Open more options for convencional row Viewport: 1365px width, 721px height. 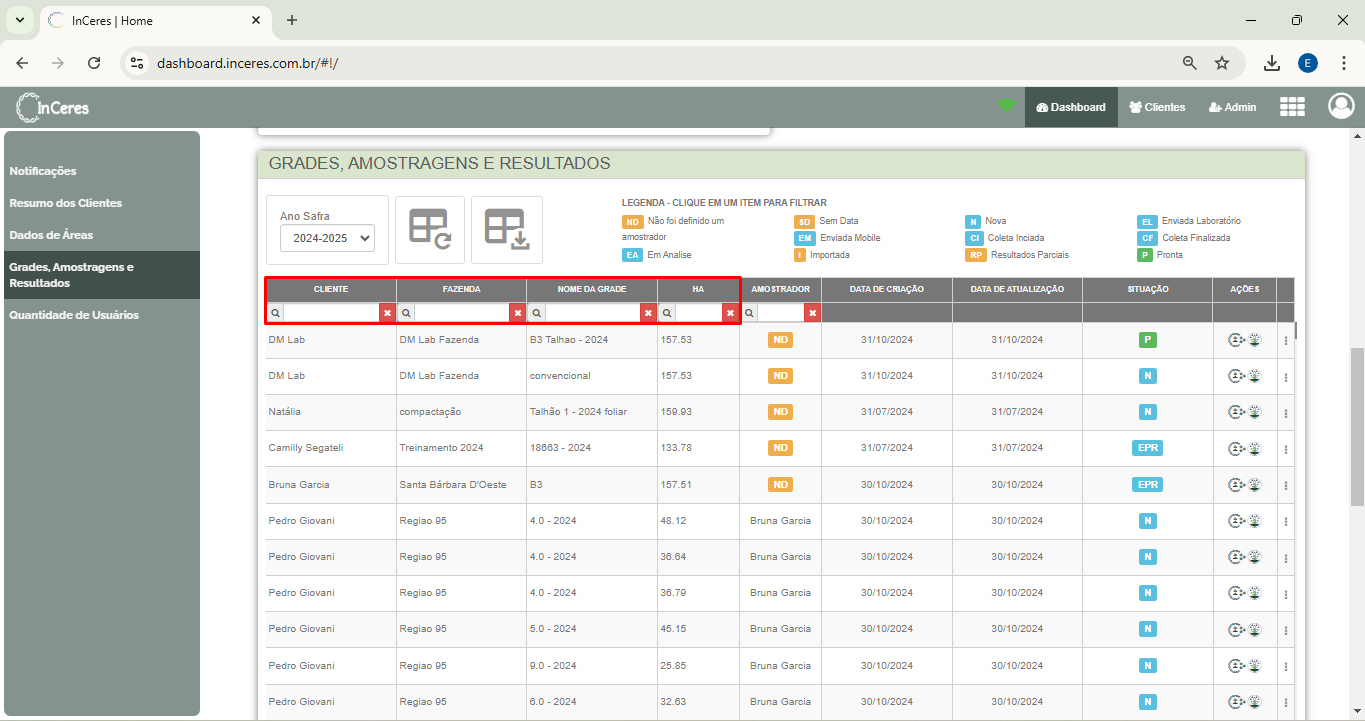[x=1286, y=377]
